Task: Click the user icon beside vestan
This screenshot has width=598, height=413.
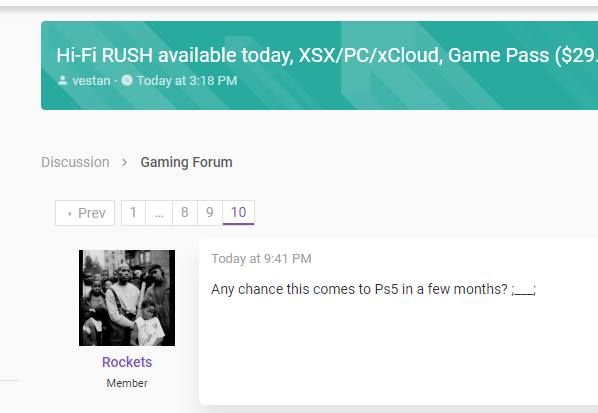Action: click(x=63, y=80)
